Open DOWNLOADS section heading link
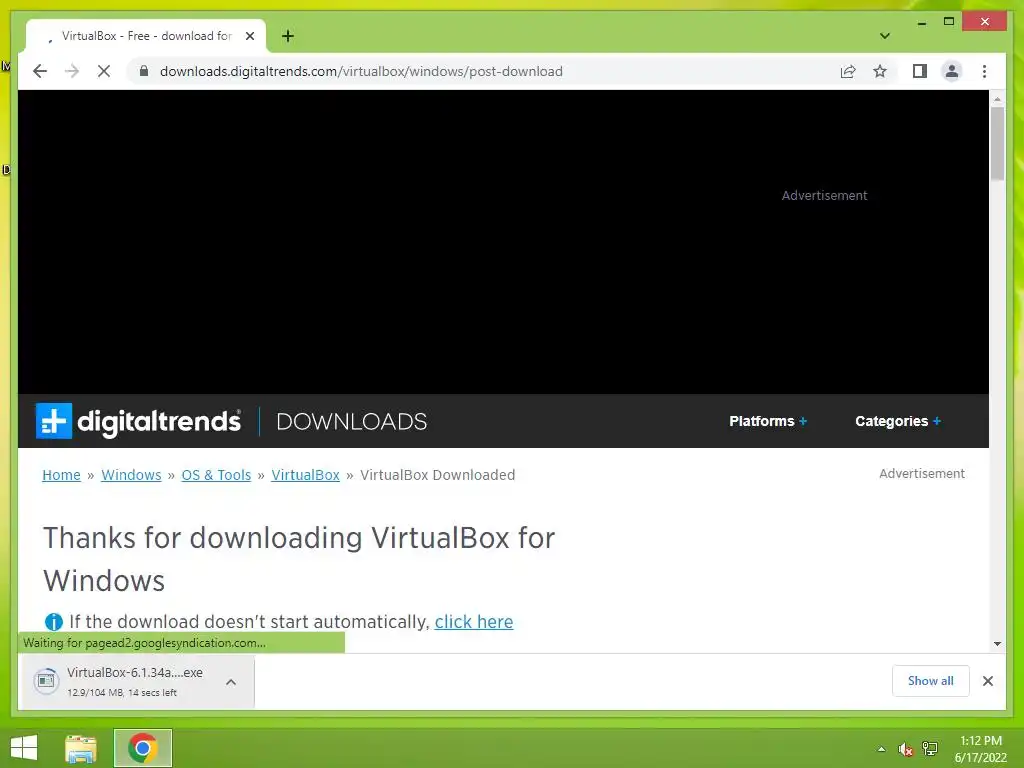Screen dimensions: 1024x768 coord(351,421)
